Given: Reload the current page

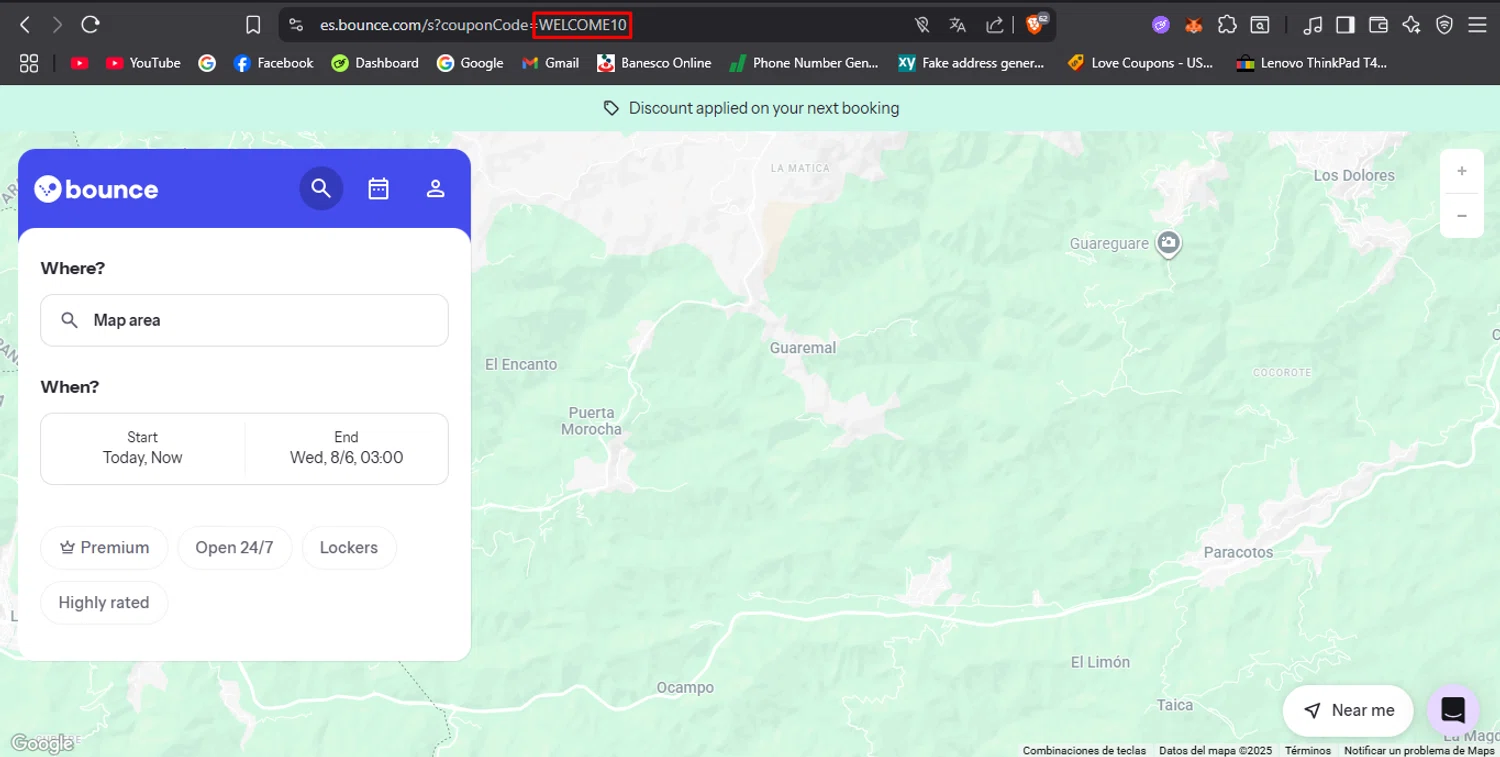Looking at the screenshot, I should coord(90,25).
